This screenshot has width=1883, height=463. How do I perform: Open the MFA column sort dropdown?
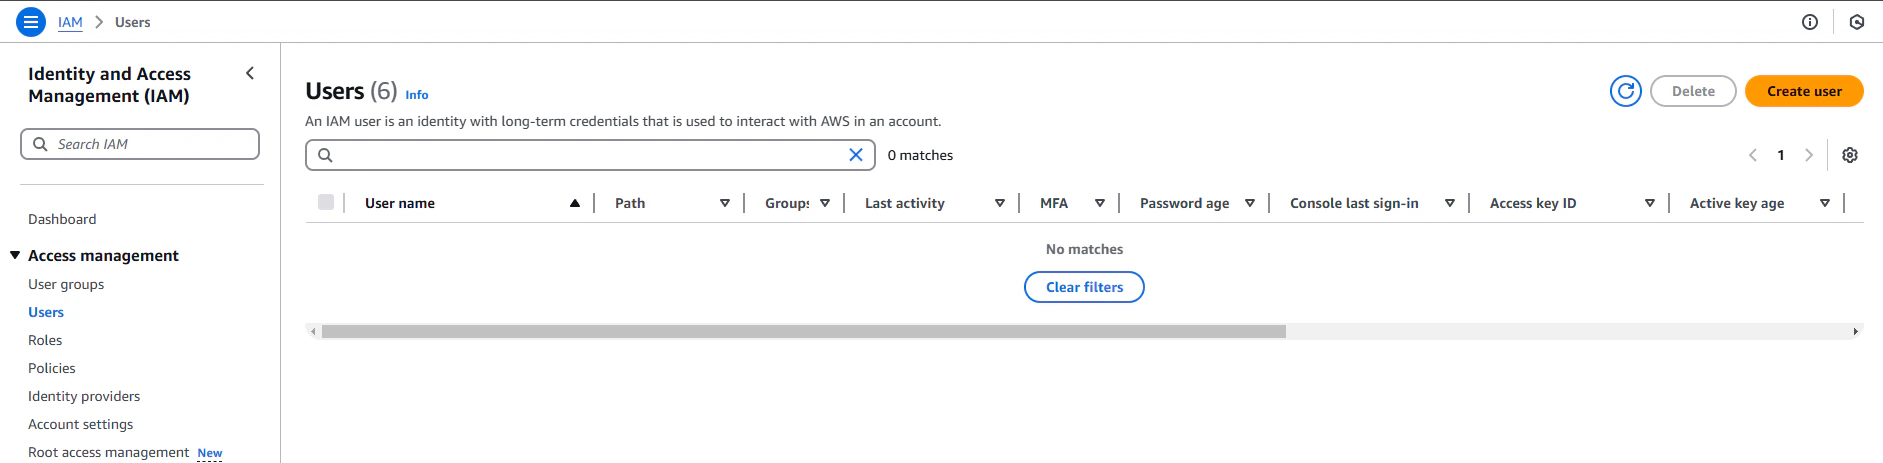(1100, 203)
